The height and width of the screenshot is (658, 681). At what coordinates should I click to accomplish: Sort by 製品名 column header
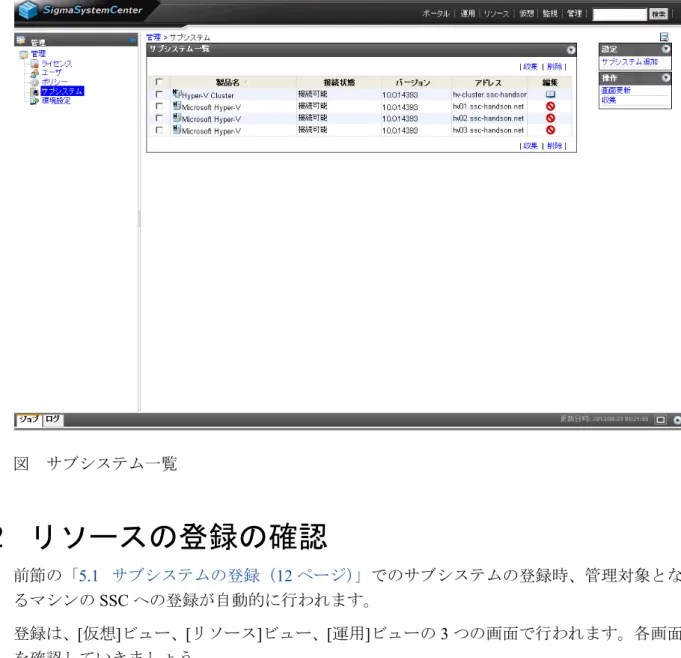tap(228, 83)
